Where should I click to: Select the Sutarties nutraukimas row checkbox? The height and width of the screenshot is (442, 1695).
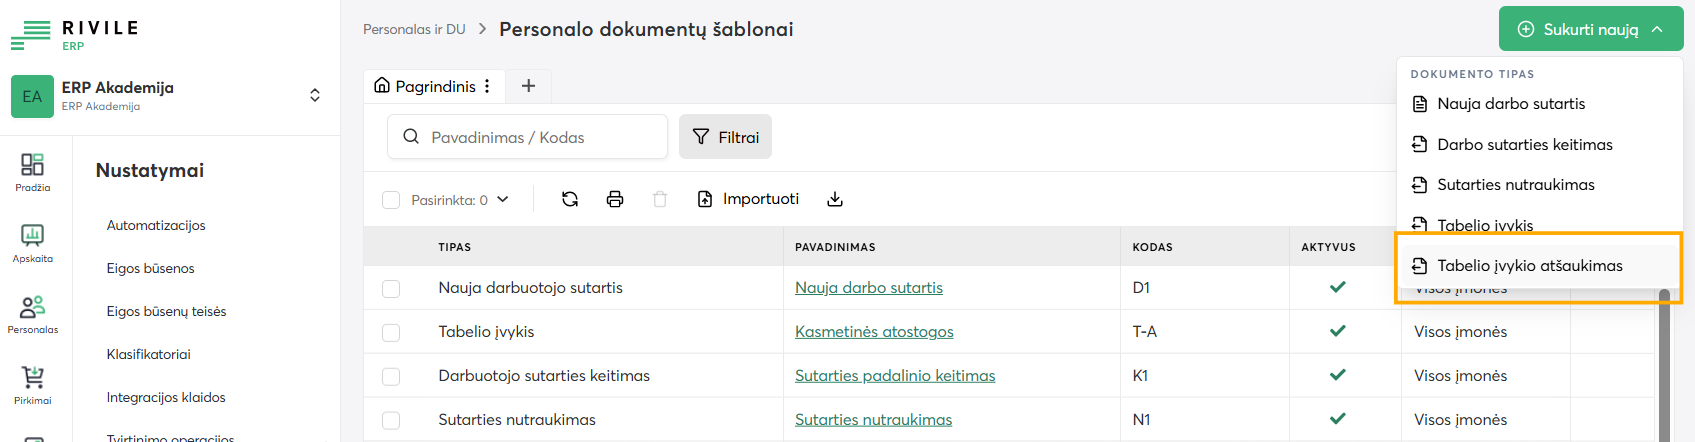click(391, 420)
